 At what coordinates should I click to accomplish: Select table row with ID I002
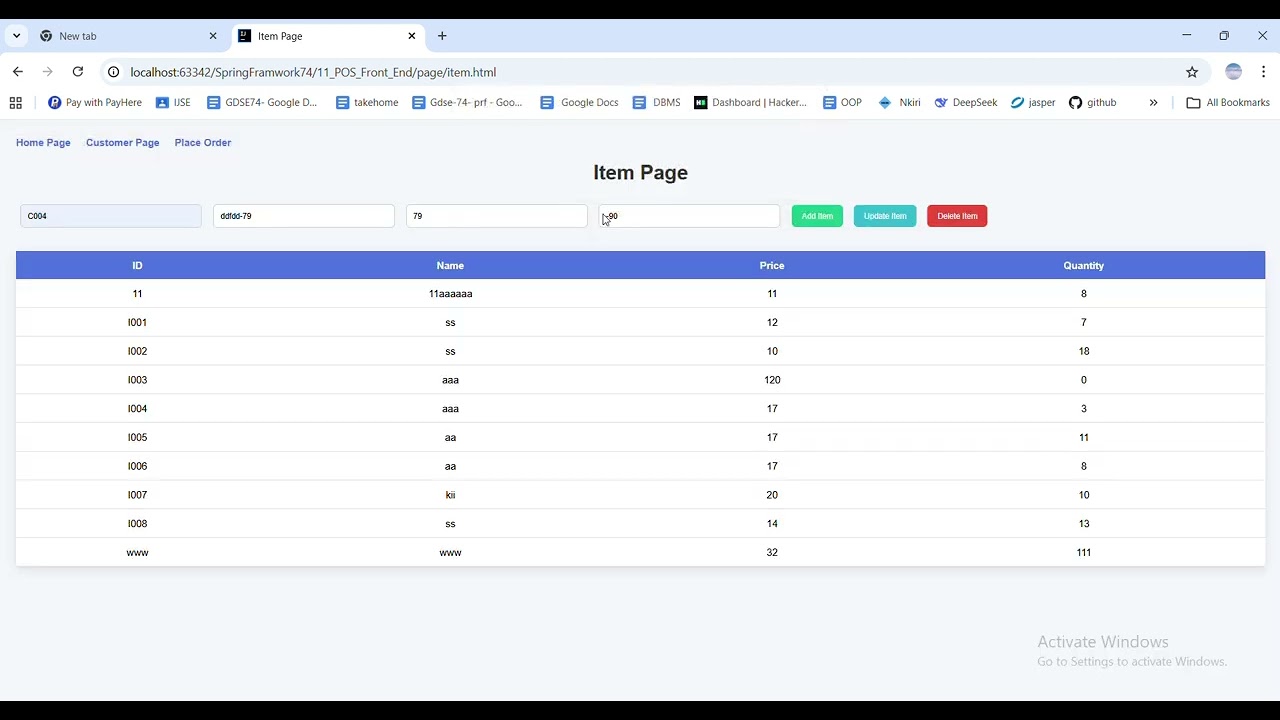[x=640, y=351]
